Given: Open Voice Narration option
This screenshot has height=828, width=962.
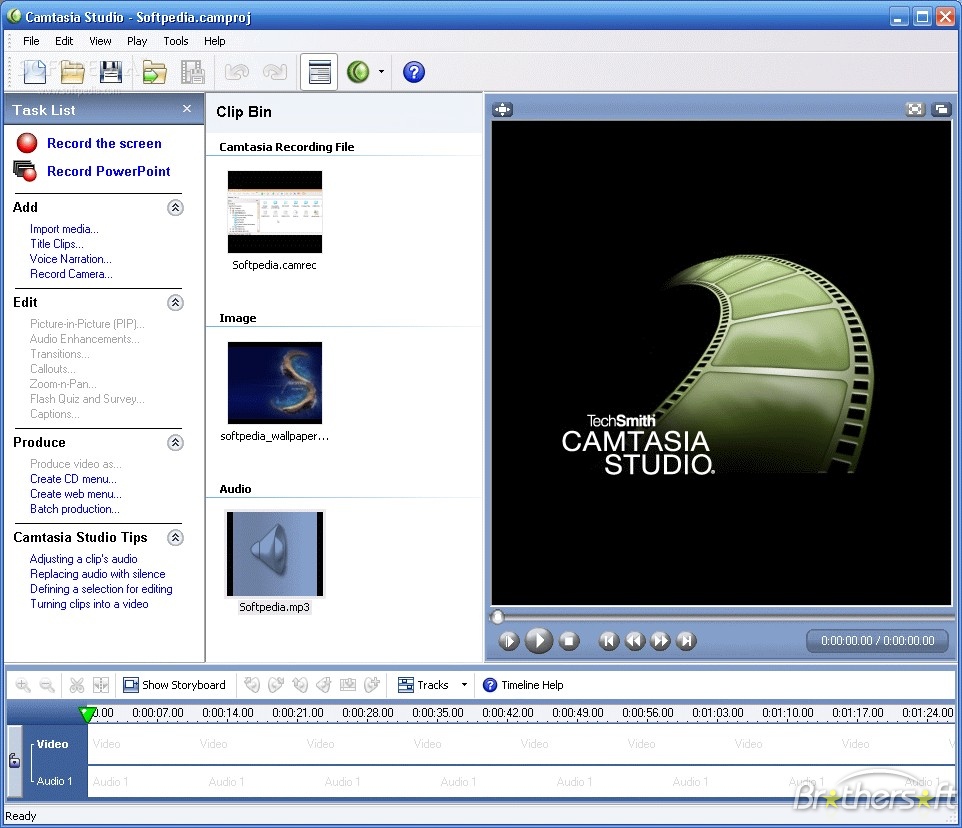Looking at the screenshot, I should tap(71, 259).
